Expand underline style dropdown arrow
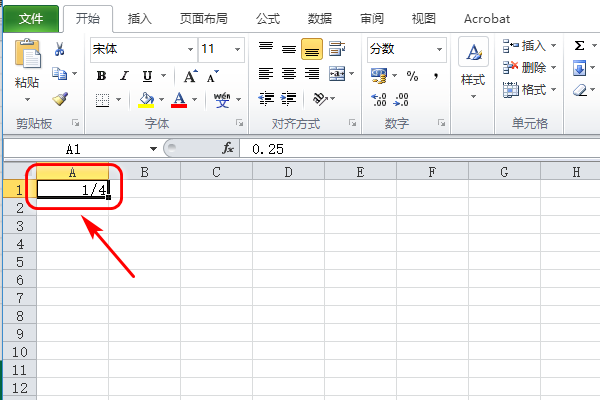Screen dimensions: 600x400 click(x=163, y=75)
